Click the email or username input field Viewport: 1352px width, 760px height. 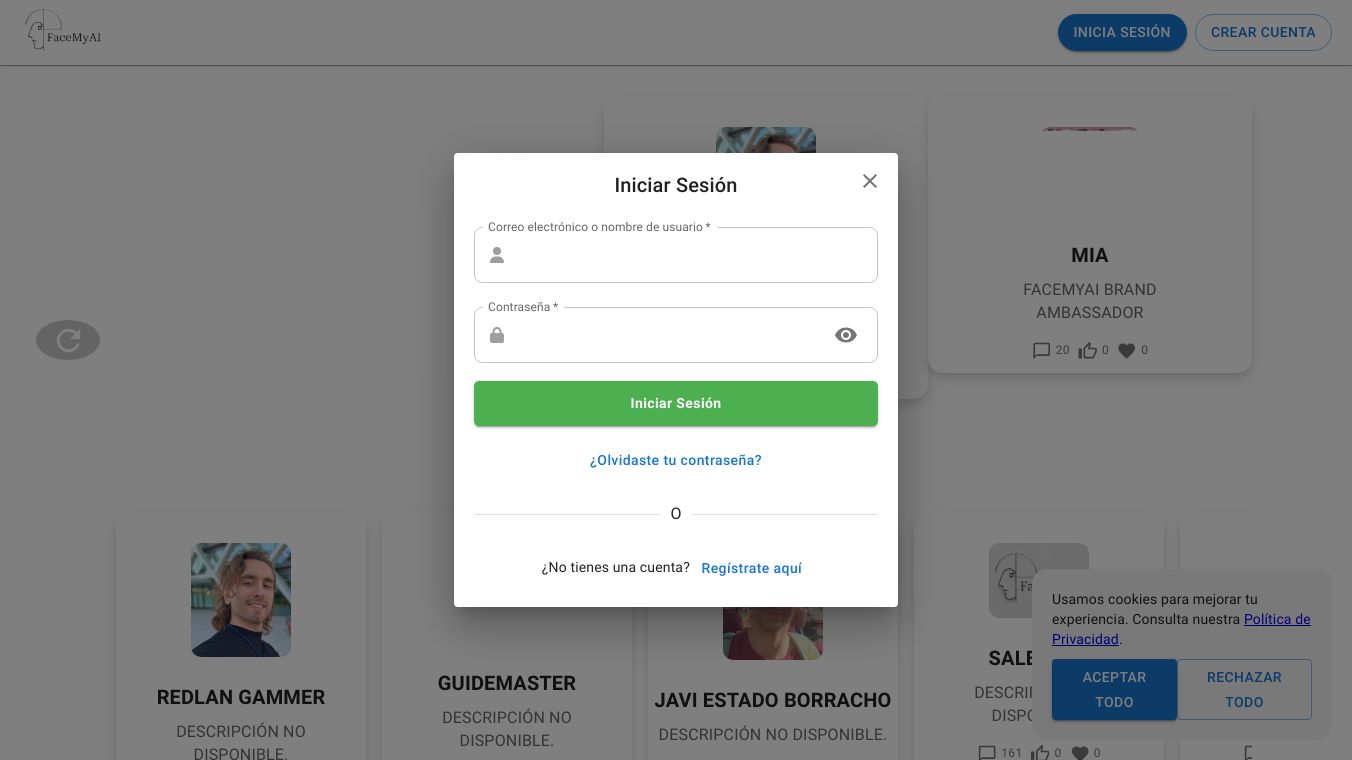pyautogui.click(x=690, y=256)
